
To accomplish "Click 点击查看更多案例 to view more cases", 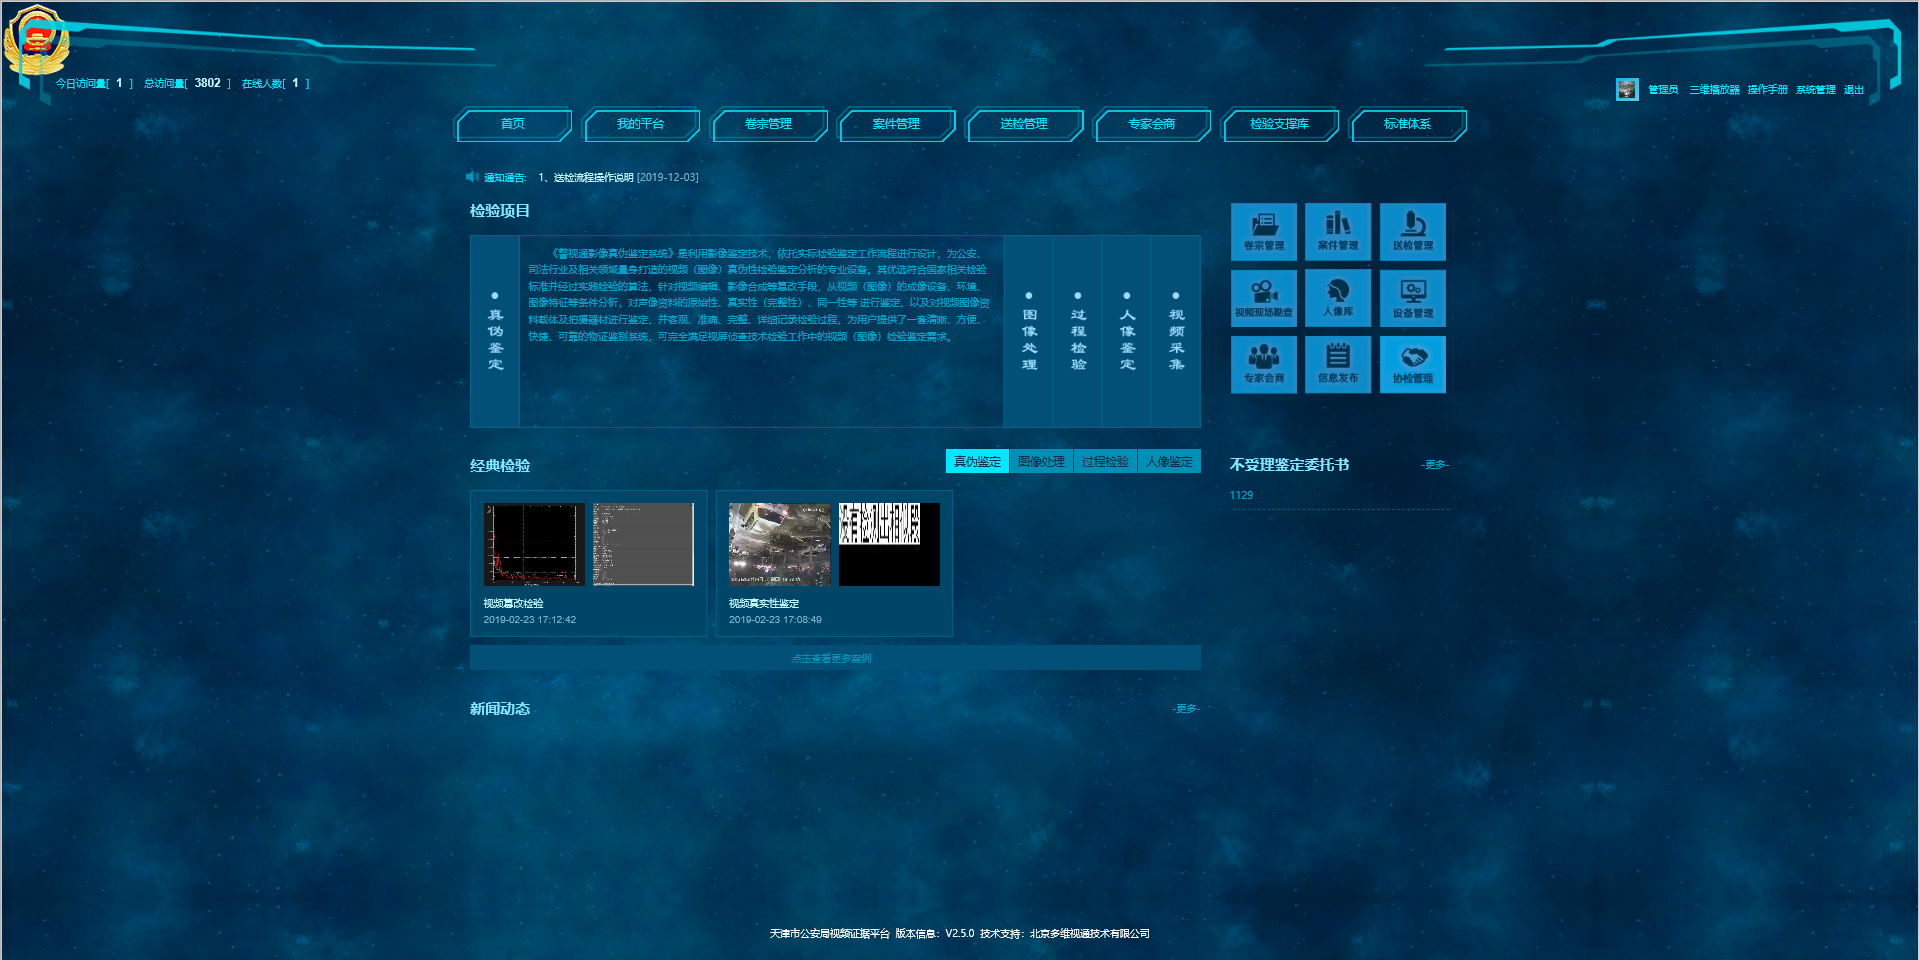I will point(834,657).
